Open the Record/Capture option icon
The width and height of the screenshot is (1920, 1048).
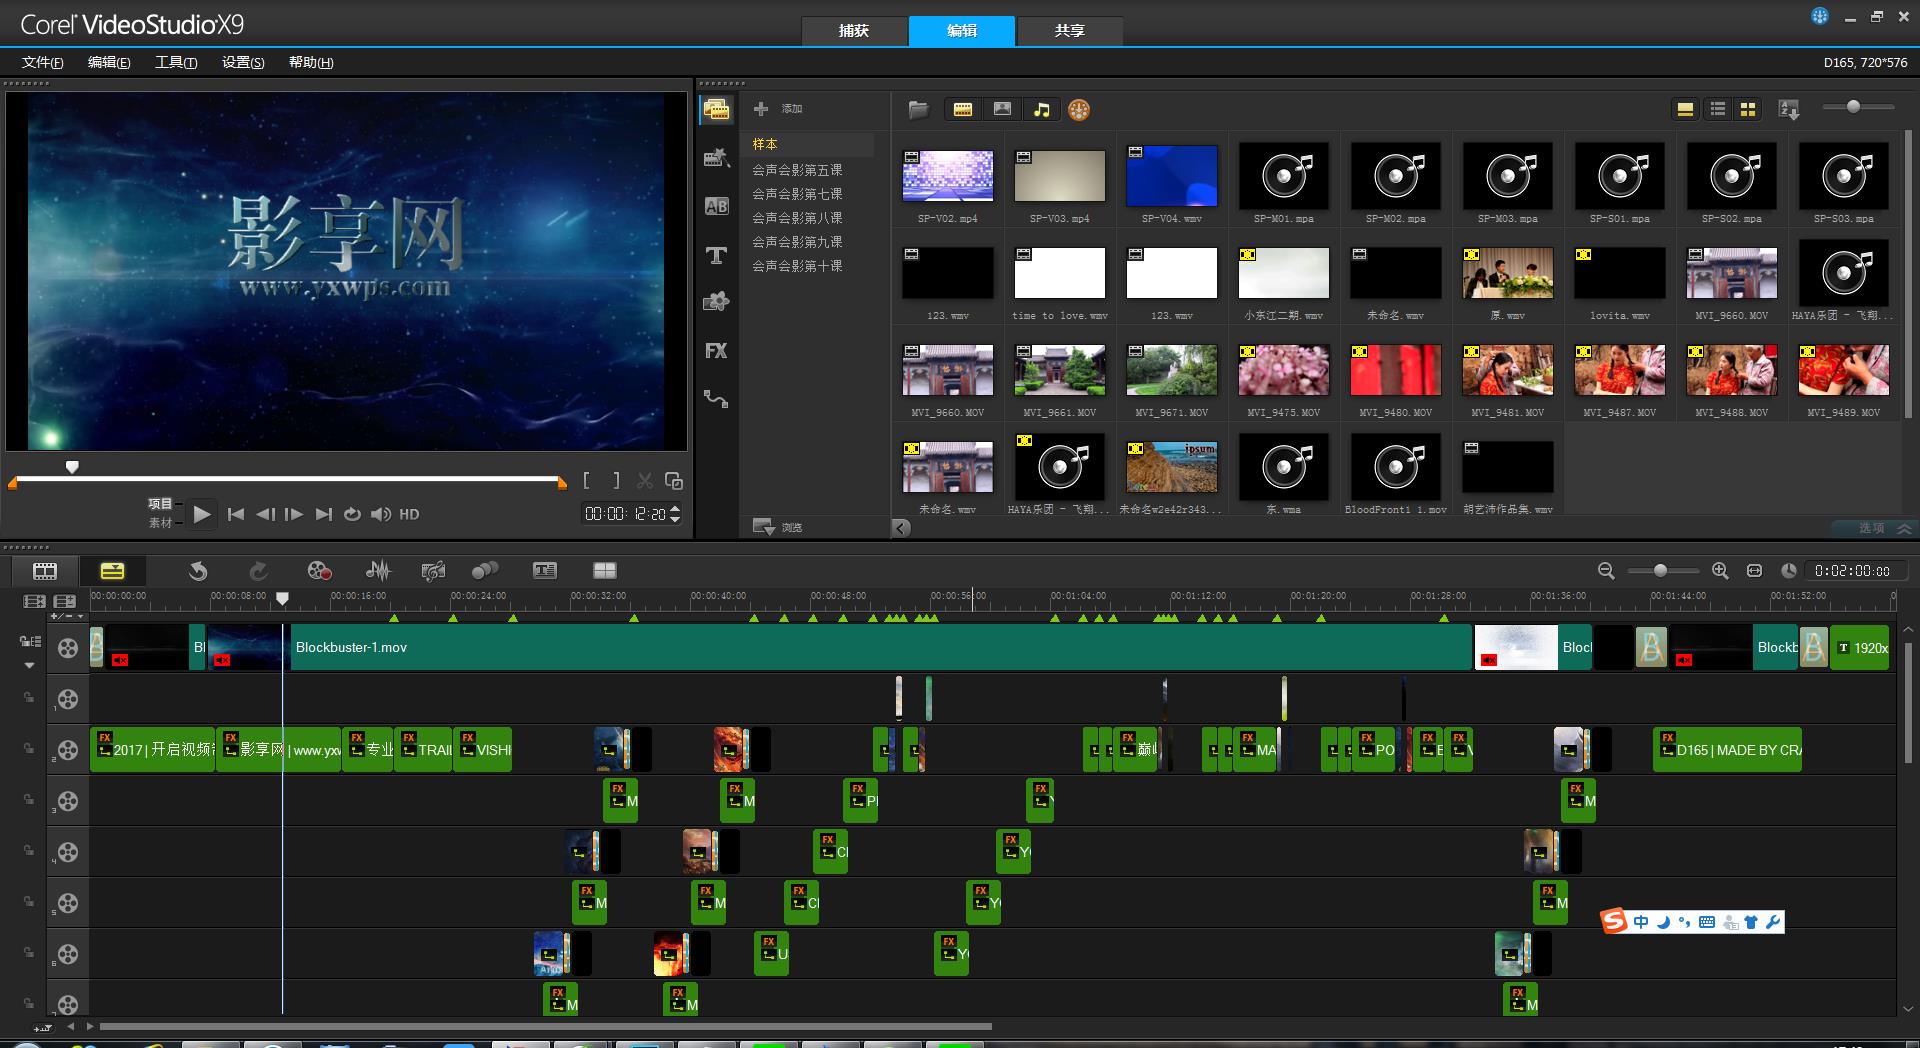(319, 571)
